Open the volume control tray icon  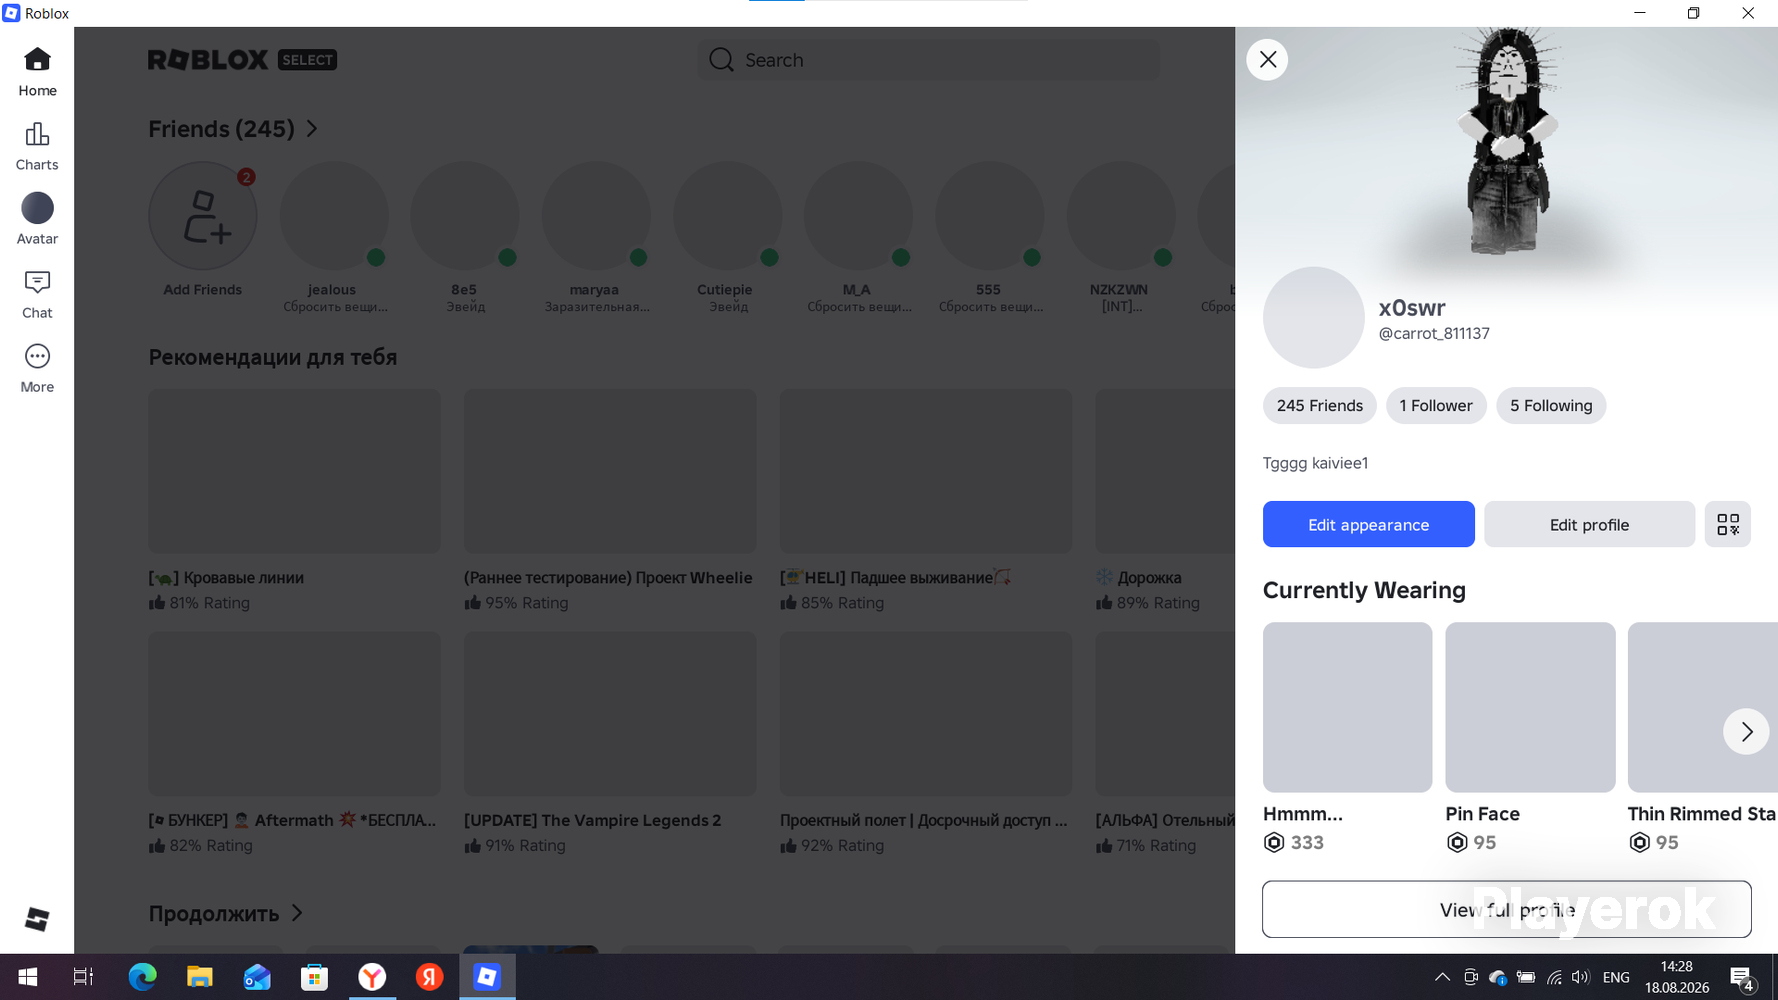pyautogui.click(x=1580, y=977)
